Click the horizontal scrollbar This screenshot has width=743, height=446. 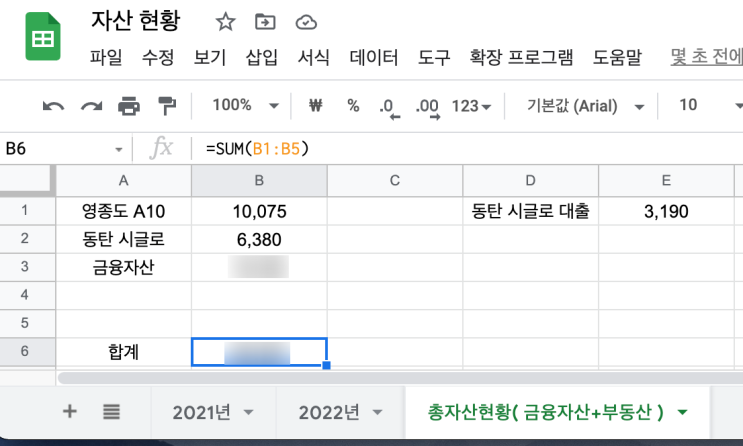point(400,378)
